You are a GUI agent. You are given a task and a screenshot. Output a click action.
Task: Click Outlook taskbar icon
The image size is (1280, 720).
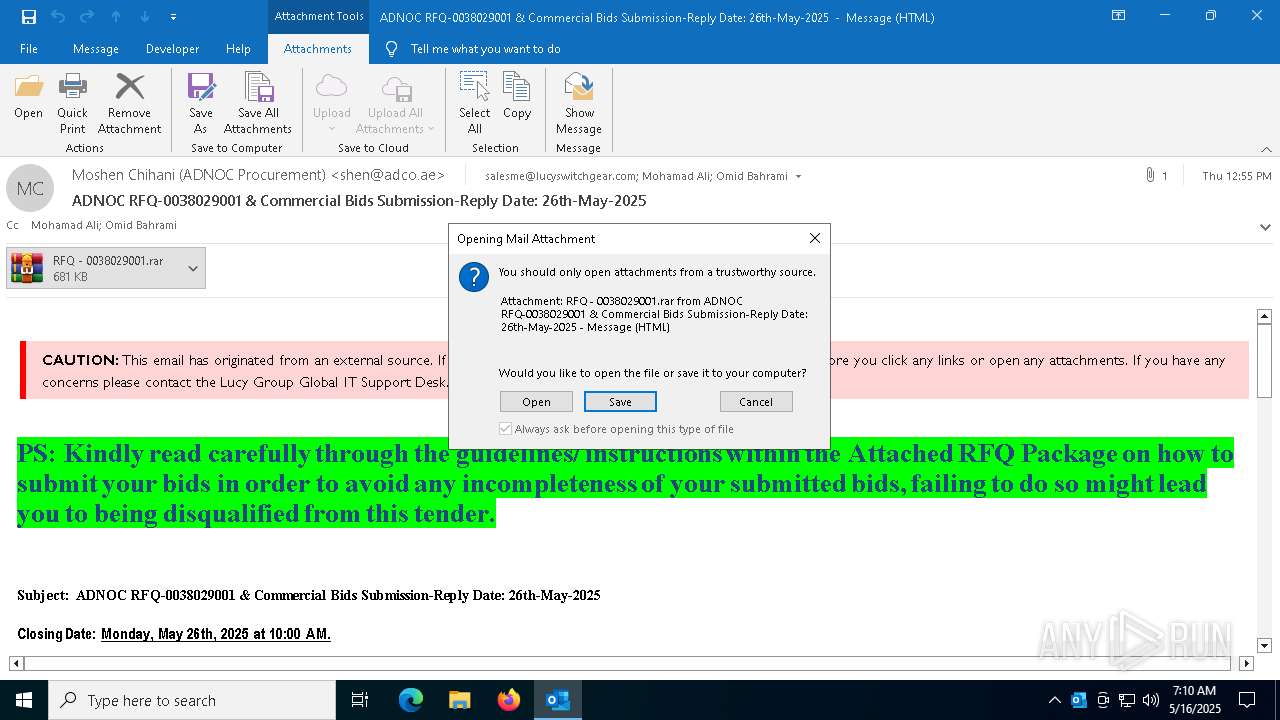coord(558,700)
